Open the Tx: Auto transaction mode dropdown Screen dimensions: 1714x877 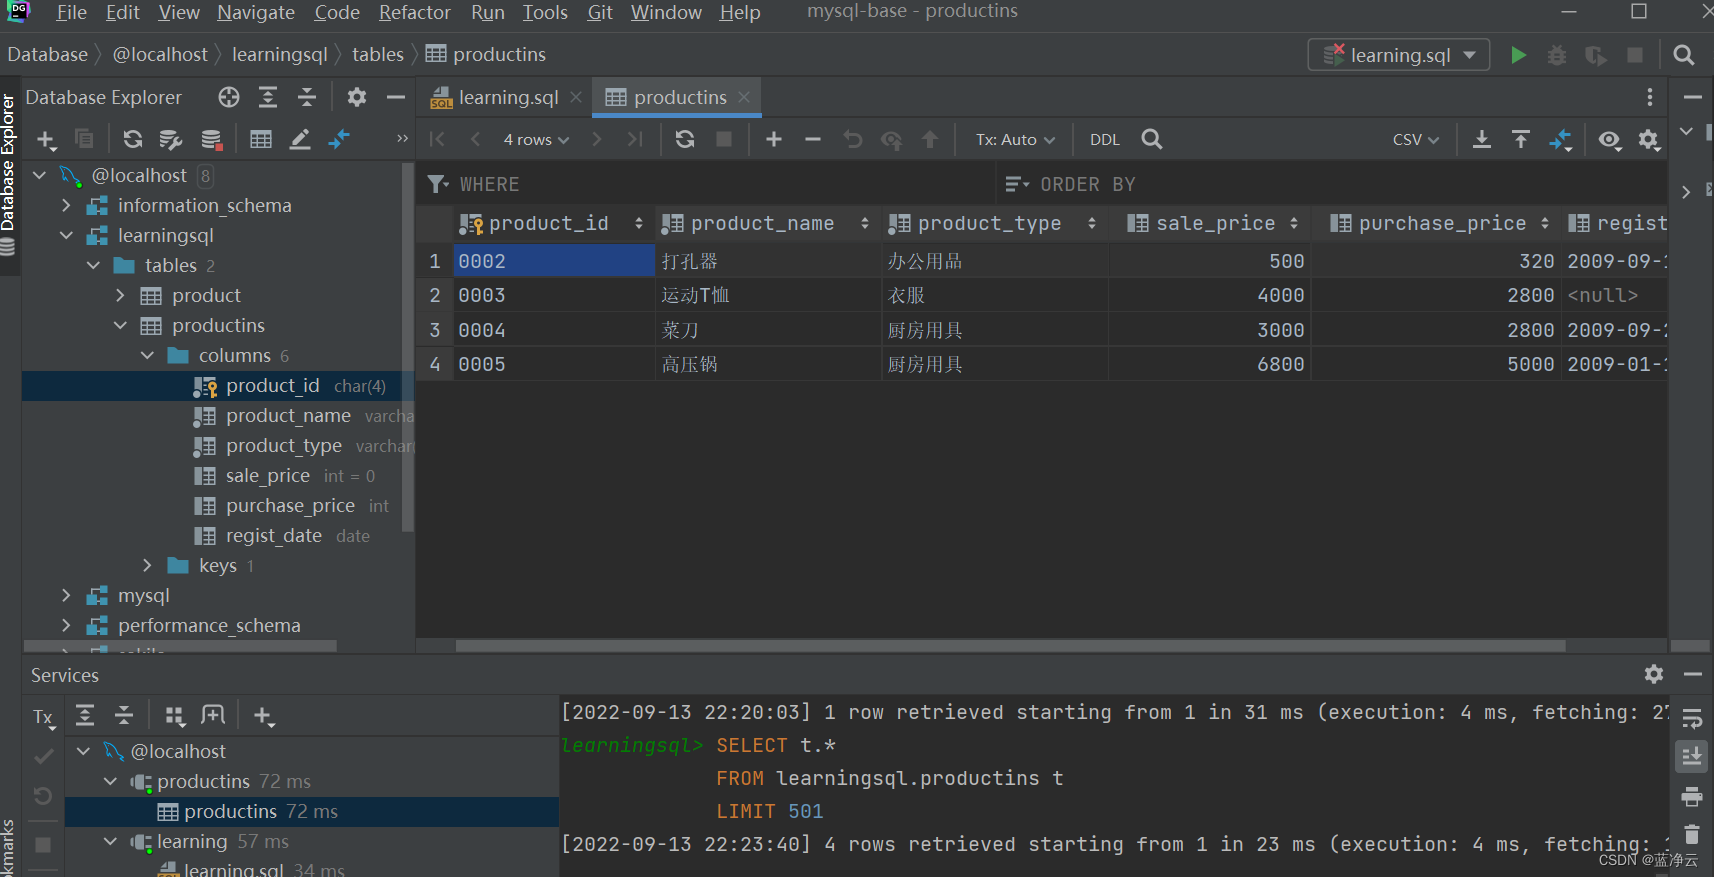1015,140
